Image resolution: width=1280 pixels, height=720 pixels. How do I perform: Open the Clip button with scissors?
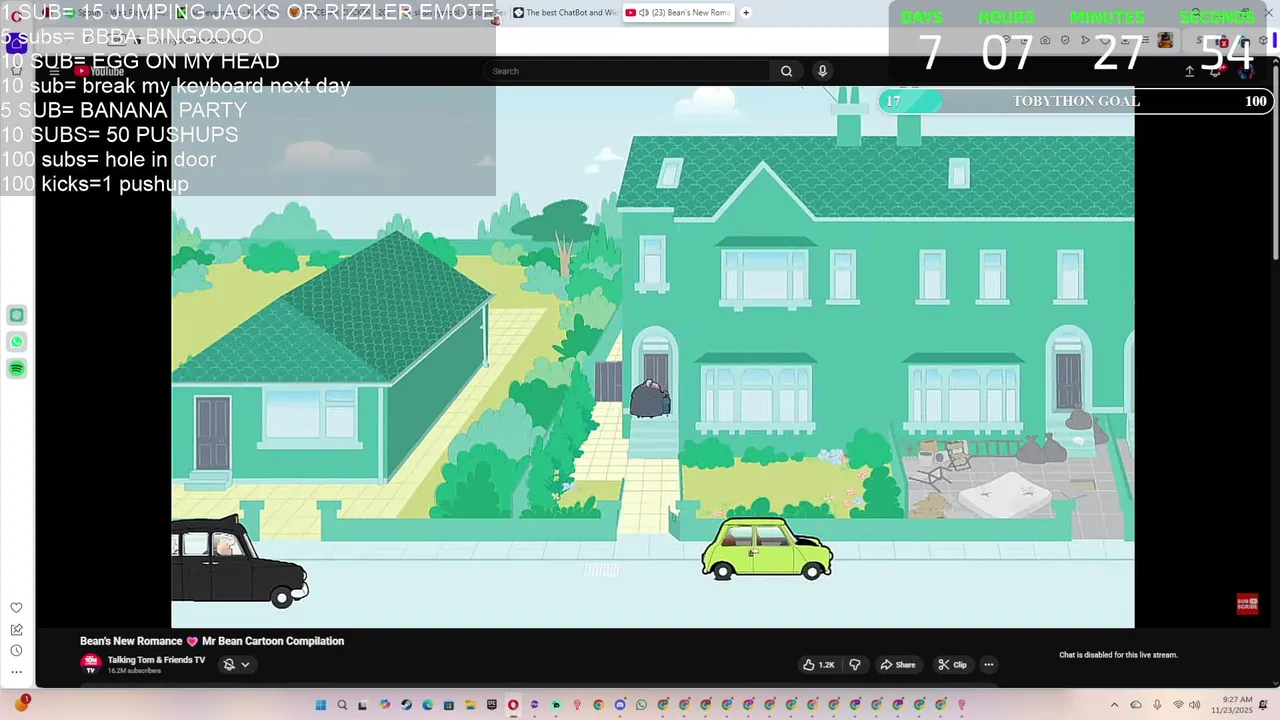click(x=952, y=665)
